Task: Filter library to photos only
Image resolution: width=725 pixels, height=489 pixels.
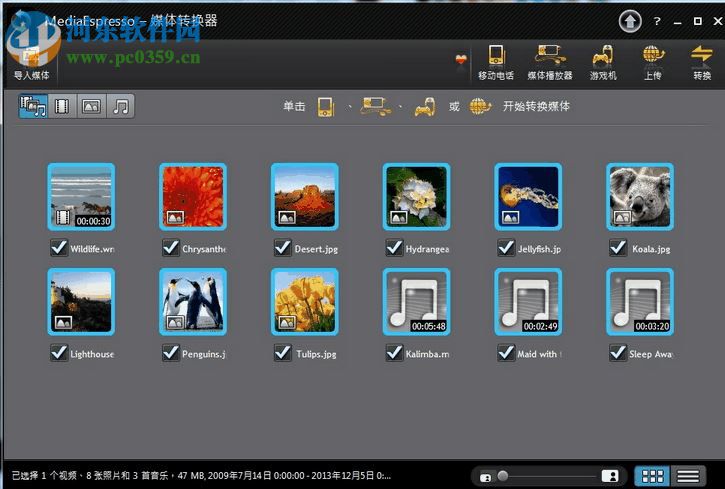Action: (91, 106)
